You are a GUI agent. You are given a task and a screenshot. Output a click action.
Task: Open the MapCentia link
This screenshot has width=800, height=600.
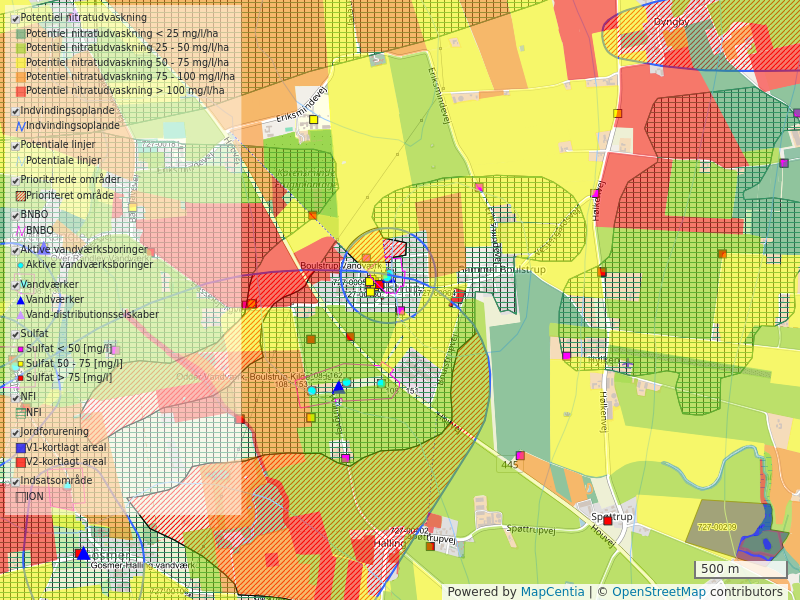click(552, 592)
